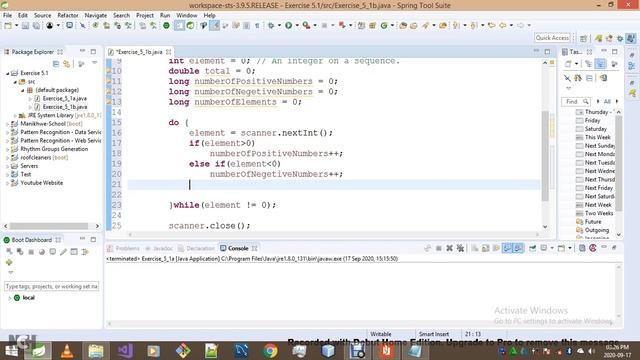Click the Save All icon in the toolbar
This screenshot has width=640, height=360.
36,26
